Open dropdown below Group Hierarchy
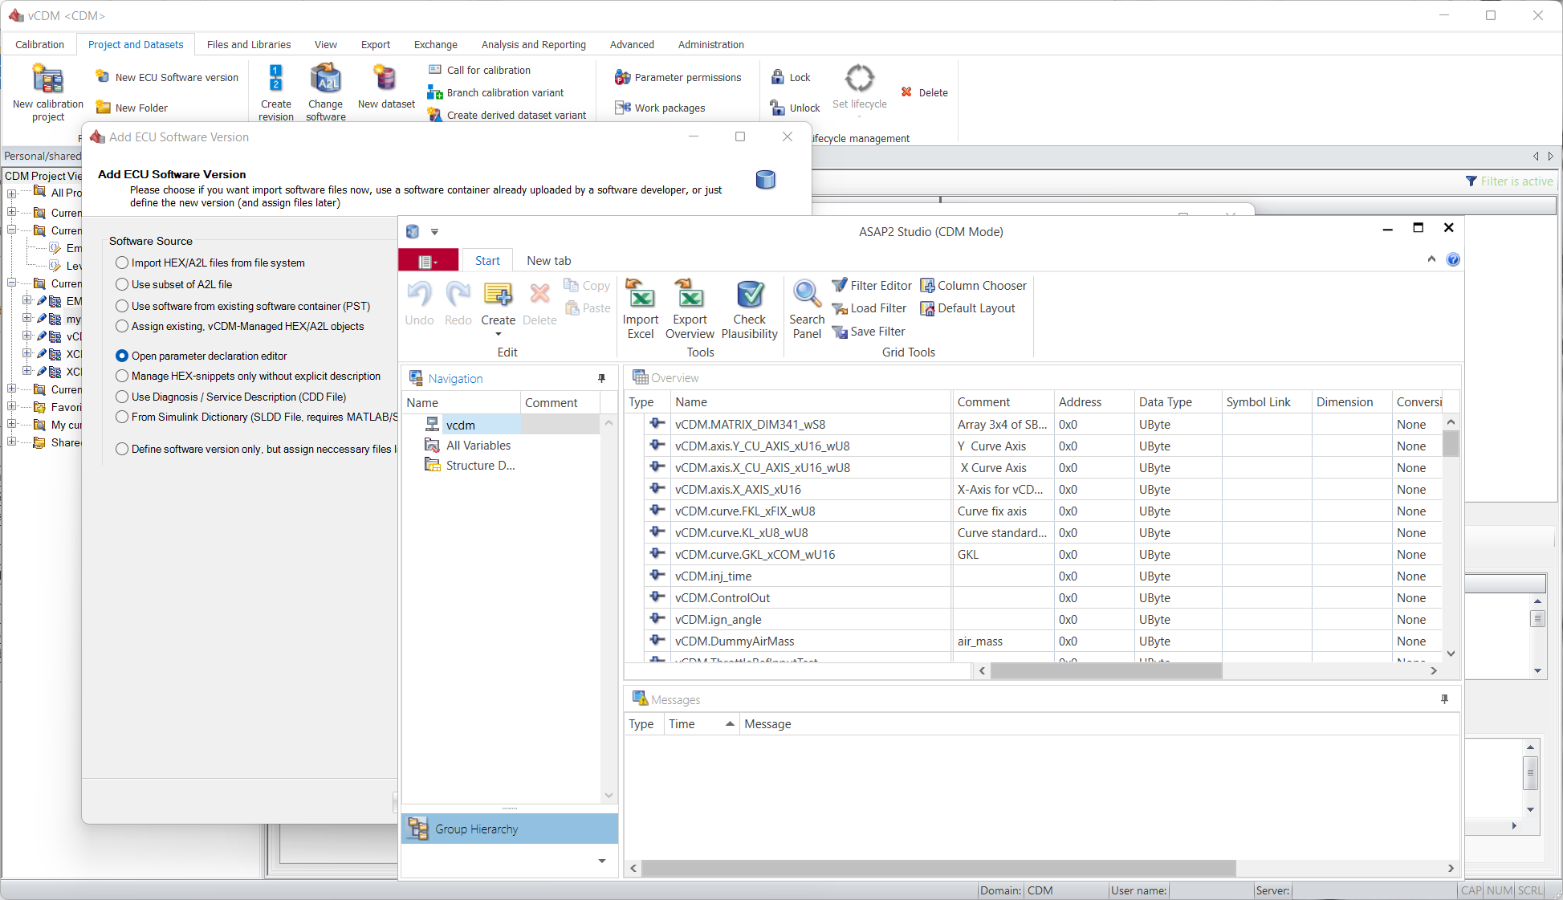The height and width of the screenshot is (900, 1563). click(x=602, y=861)
